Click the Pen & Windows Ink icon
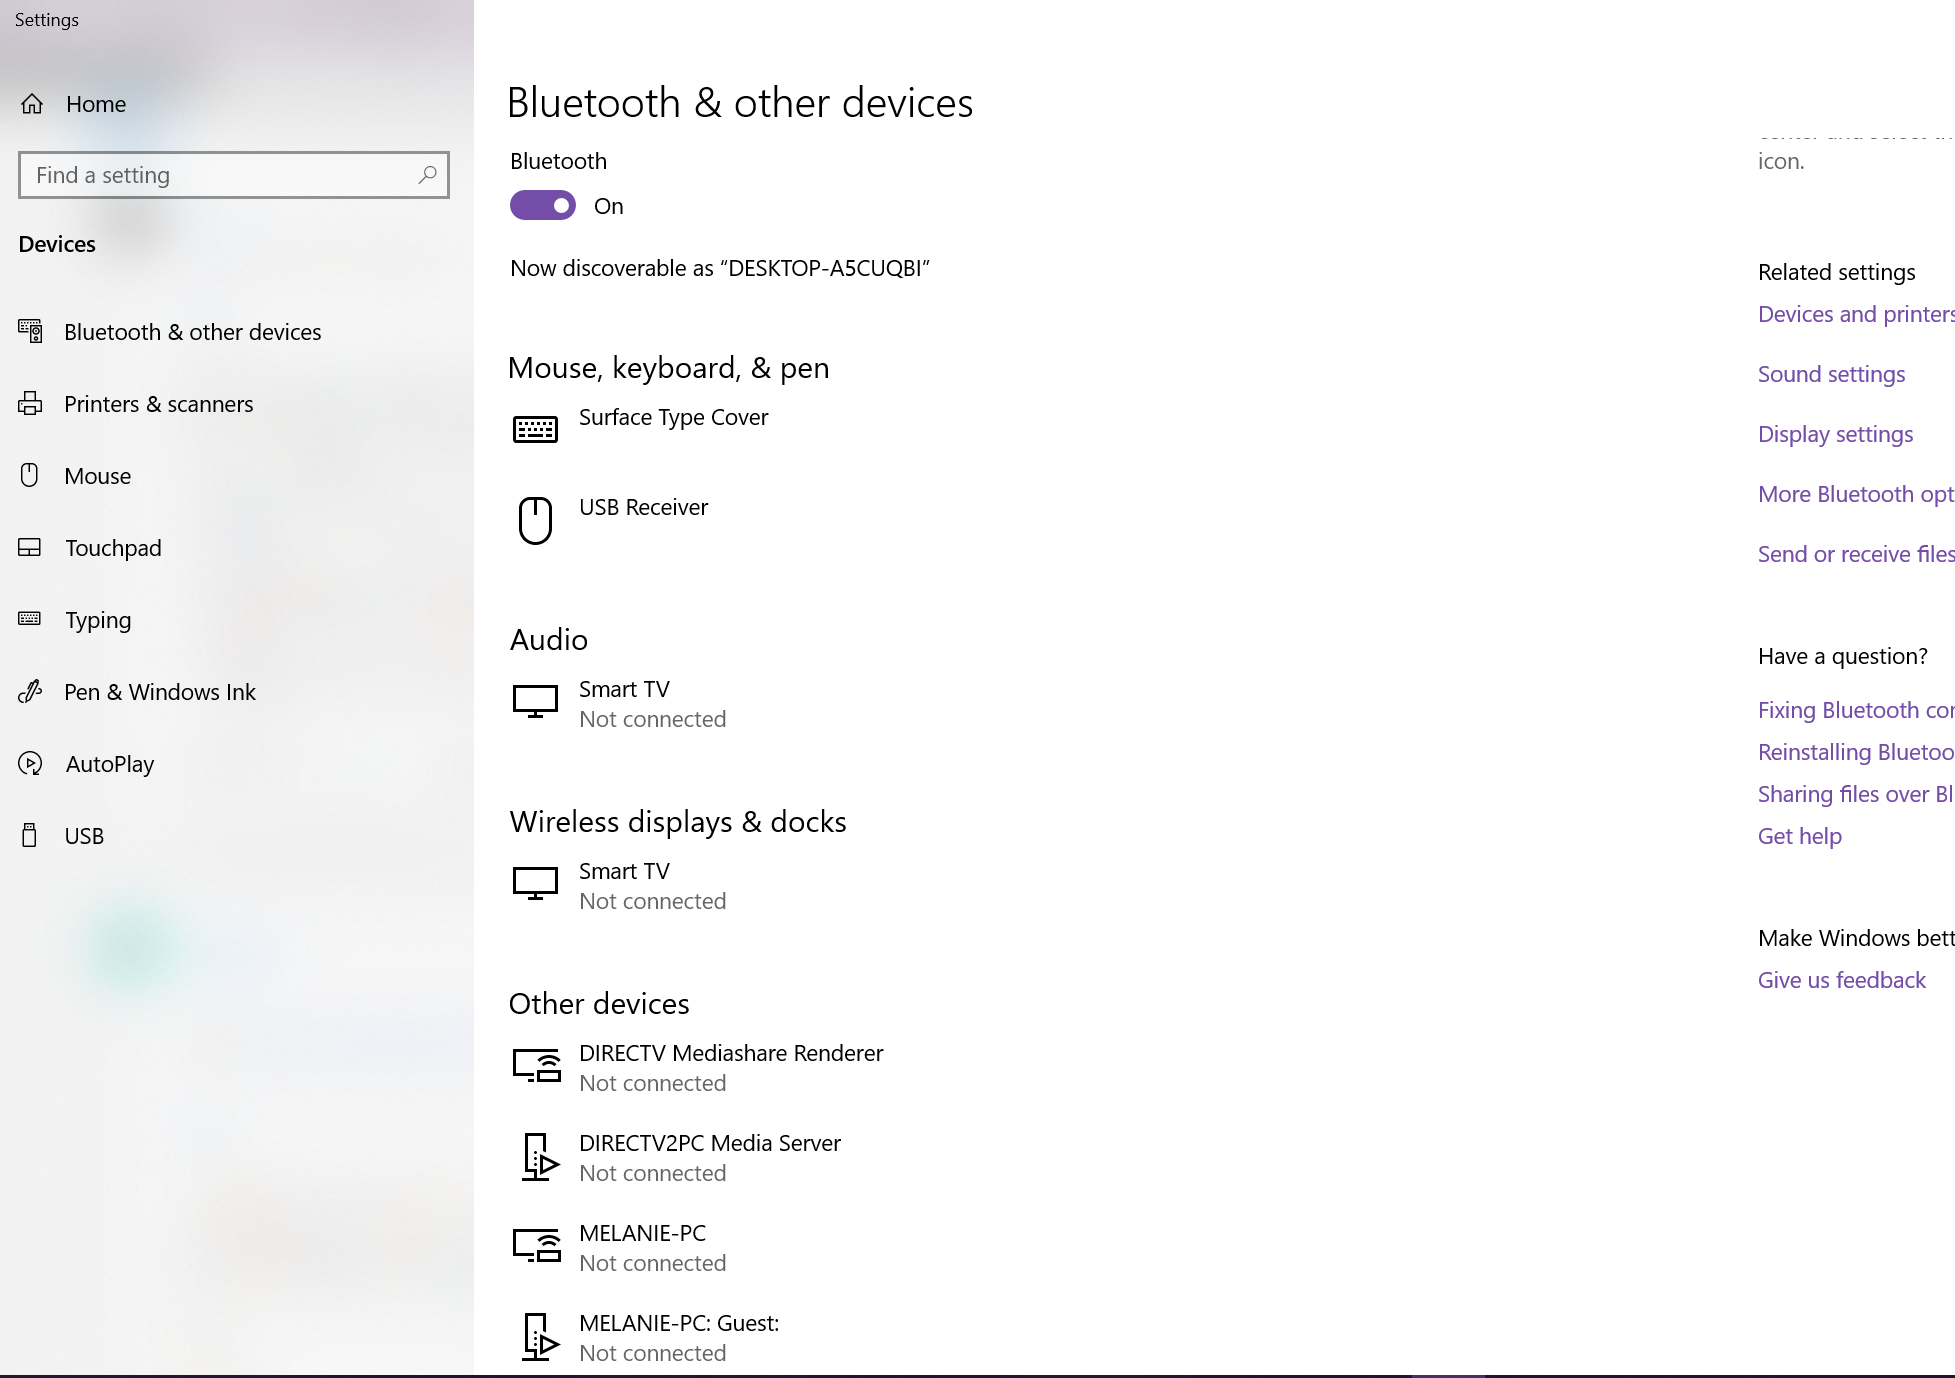 30,692
